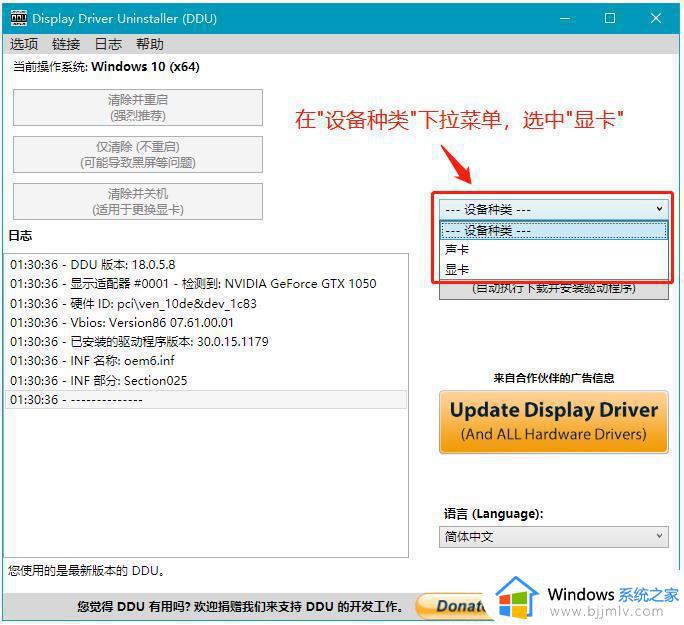Close the DDU window
Viewport: 684px width, 625px height.
point(656,18)
